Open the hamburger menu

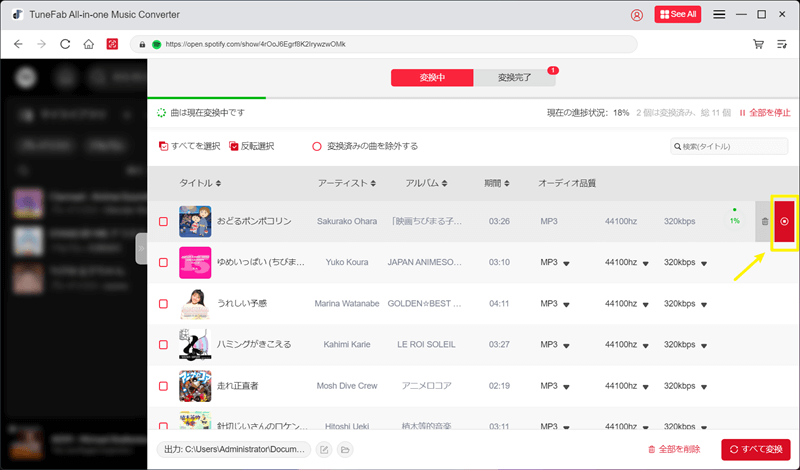(x=719, y=15)
